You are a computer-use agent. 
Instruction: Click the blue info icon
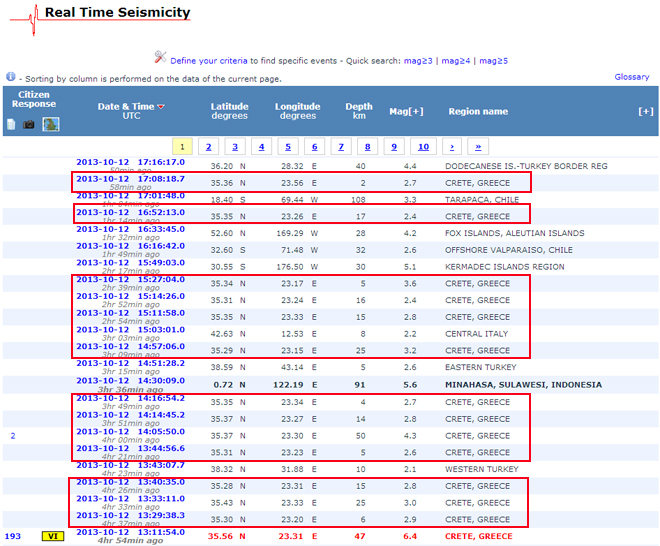tap(10, 76)
